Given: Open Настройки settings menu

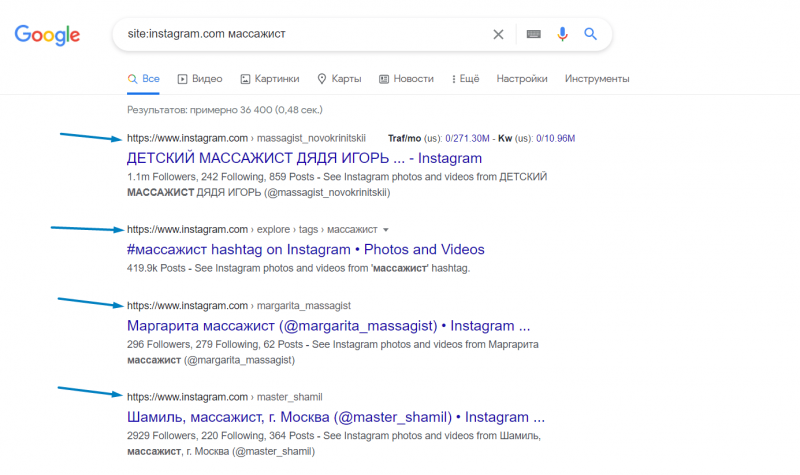Looking at the screenshot, I should (522, 79).
